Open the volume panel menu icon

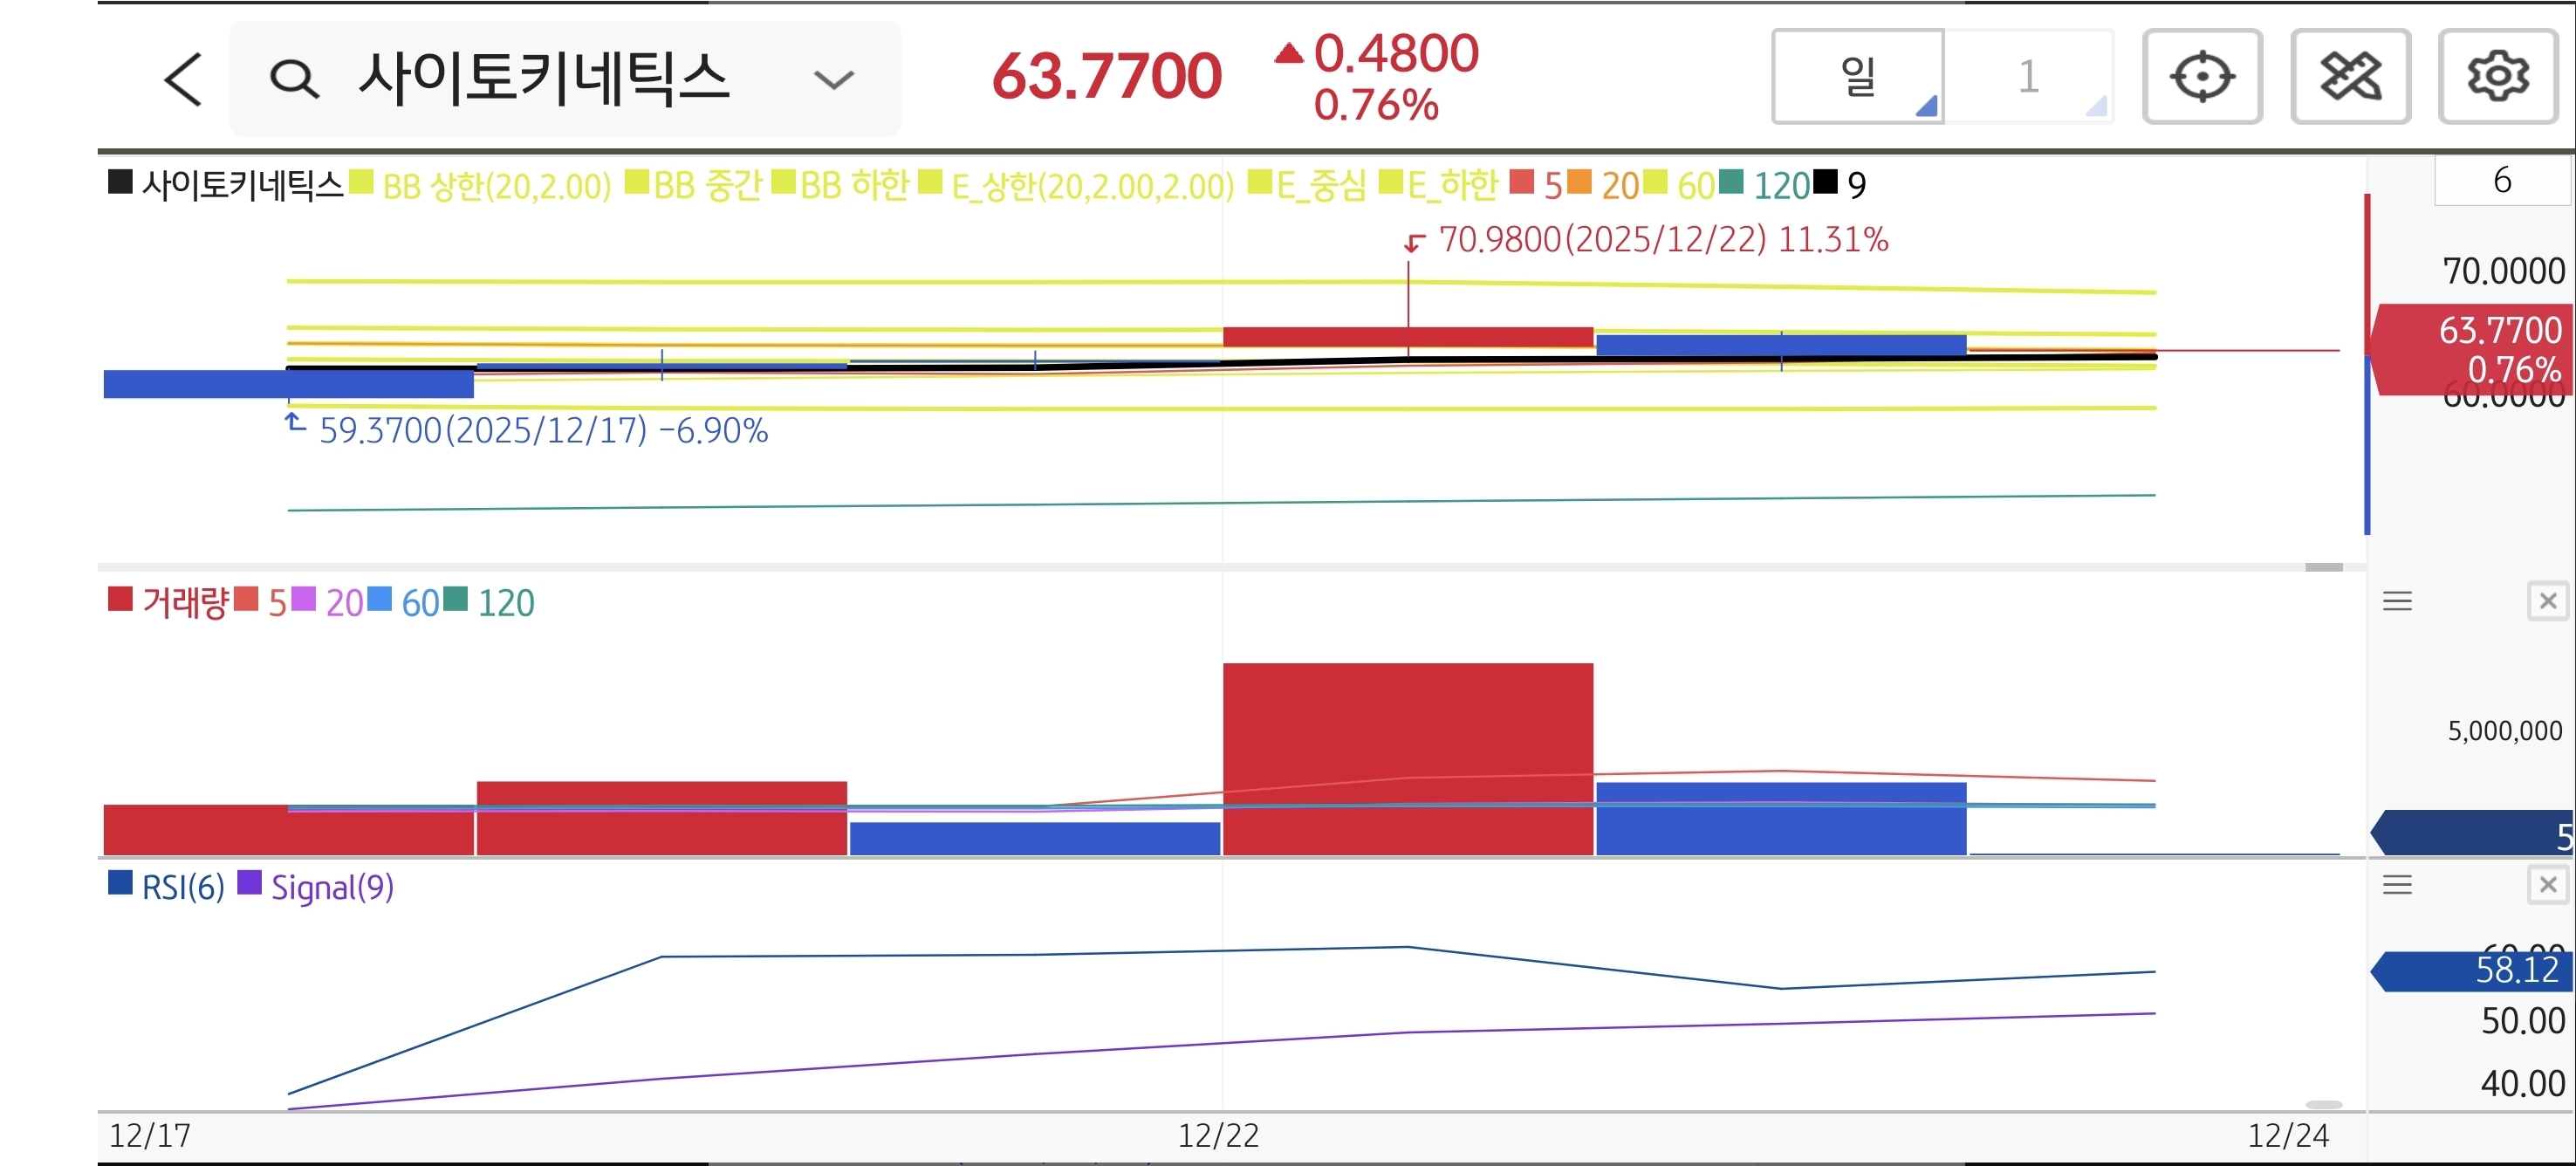point(2397,601)
